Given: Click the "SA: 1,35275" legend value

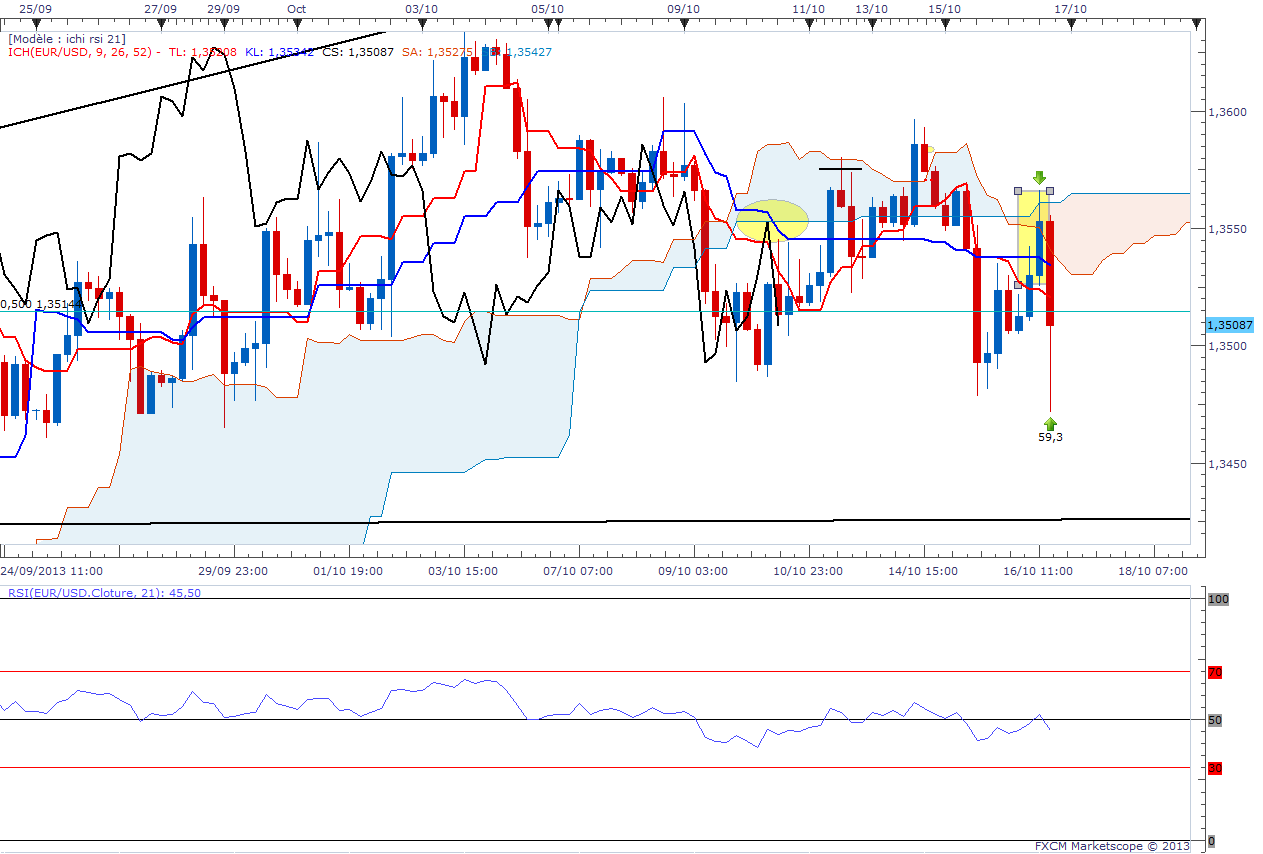Looking at the screenshot, I should (x=437, y=52).
